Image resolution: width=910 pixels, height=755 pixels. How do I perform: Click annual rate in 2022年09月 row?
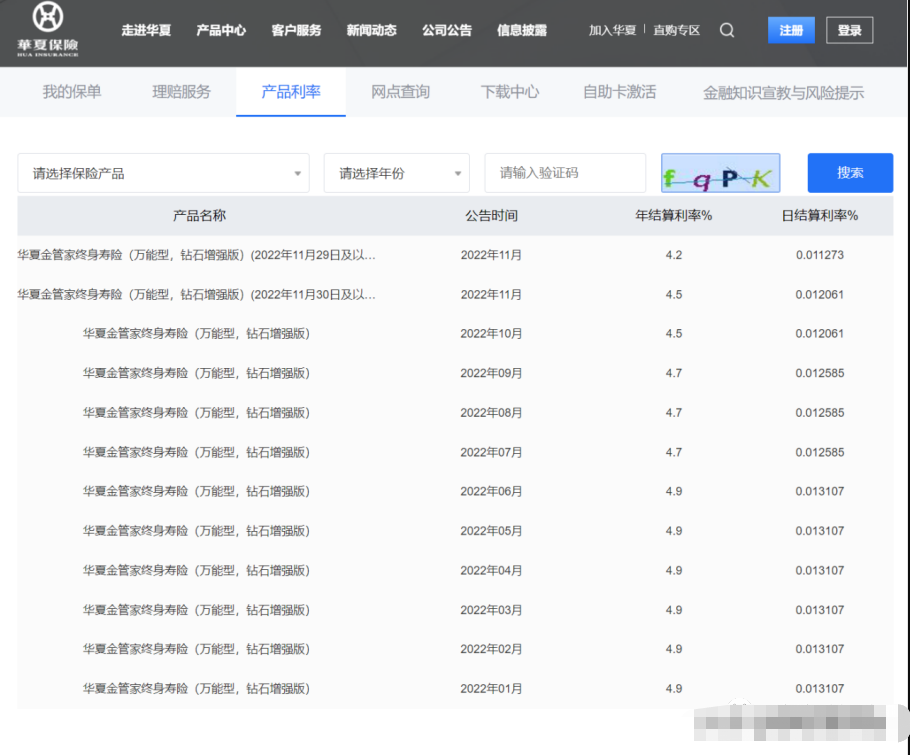point(674,373)
